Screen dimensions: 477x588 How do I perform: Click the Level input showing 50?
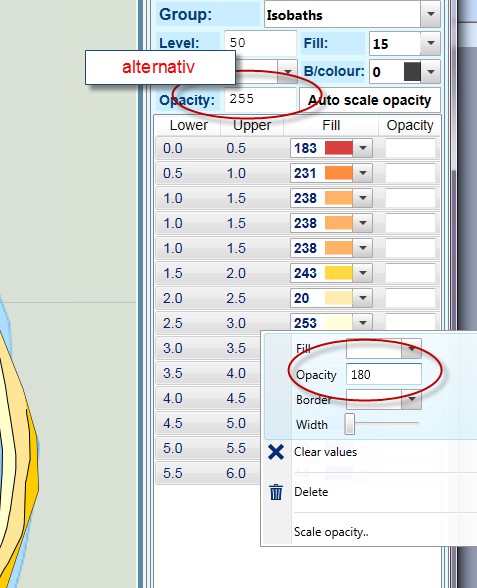260,43
